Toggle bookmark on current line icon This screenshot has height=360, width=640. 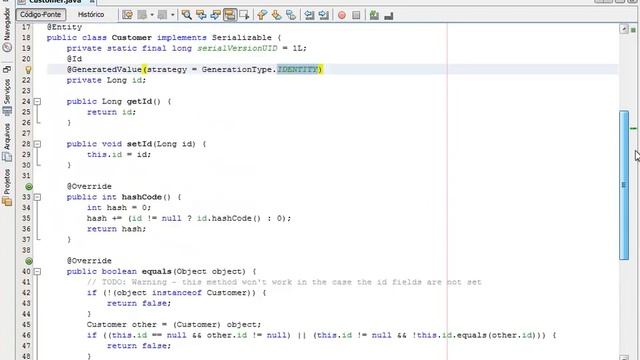(291, 15)
